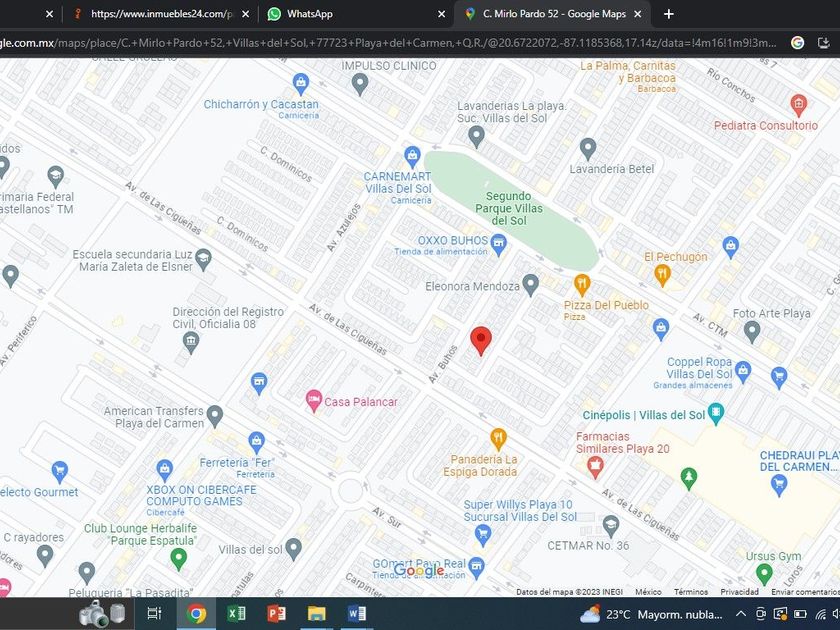Select the Lavanderia Betel location pin

click(588, 149)
